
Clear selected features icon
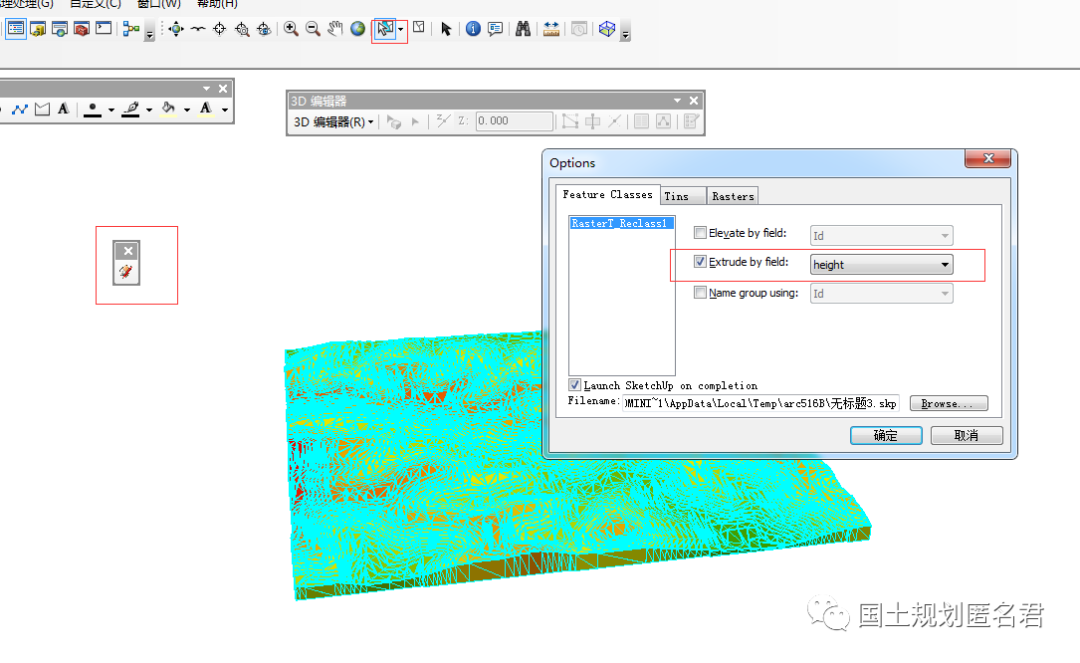418,28
